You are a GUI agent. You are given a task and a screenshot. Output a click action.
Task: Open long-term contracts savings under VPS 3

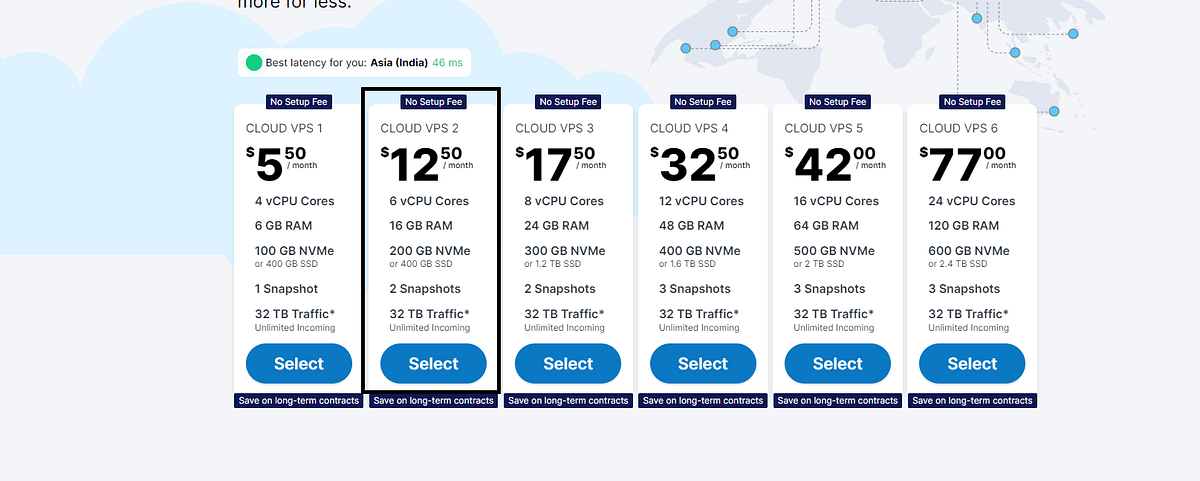pyautogui.click(x=568, y=400)
